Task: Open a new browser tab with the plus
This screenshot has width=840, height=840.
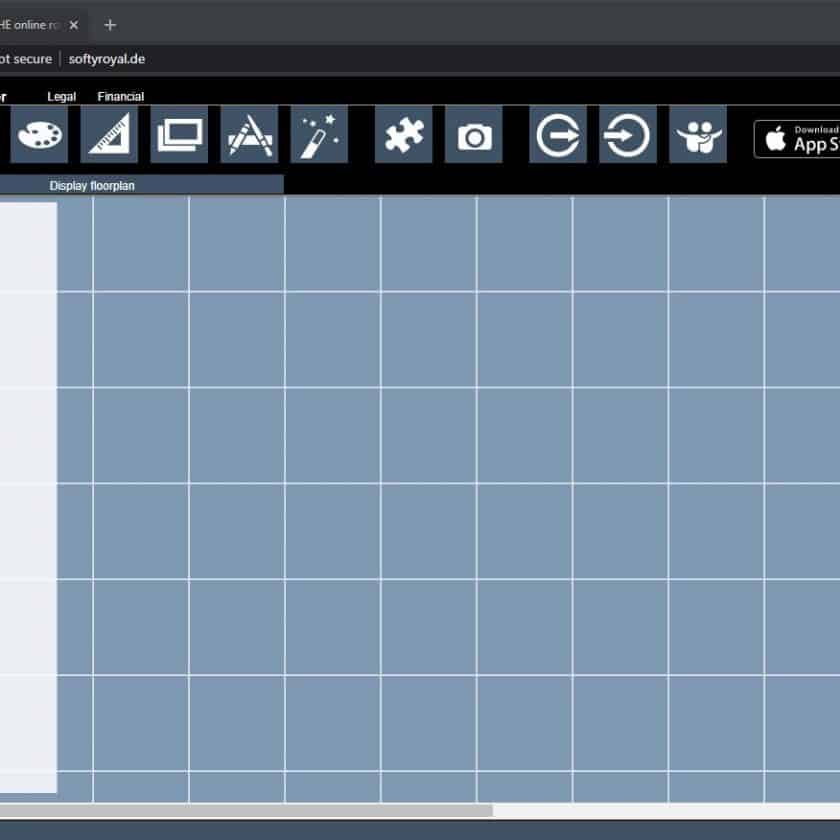Action: point(110,25)
